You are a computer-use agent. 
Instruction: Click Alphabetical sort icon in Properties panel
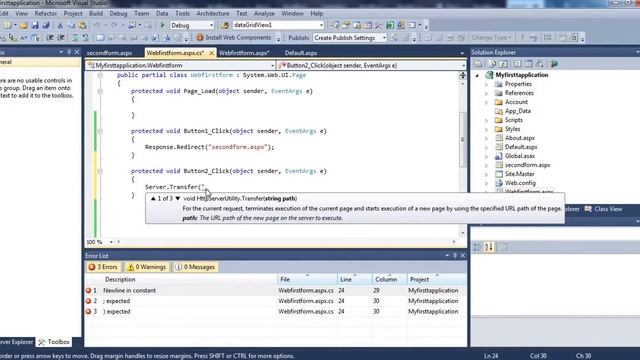pos(489,247)
